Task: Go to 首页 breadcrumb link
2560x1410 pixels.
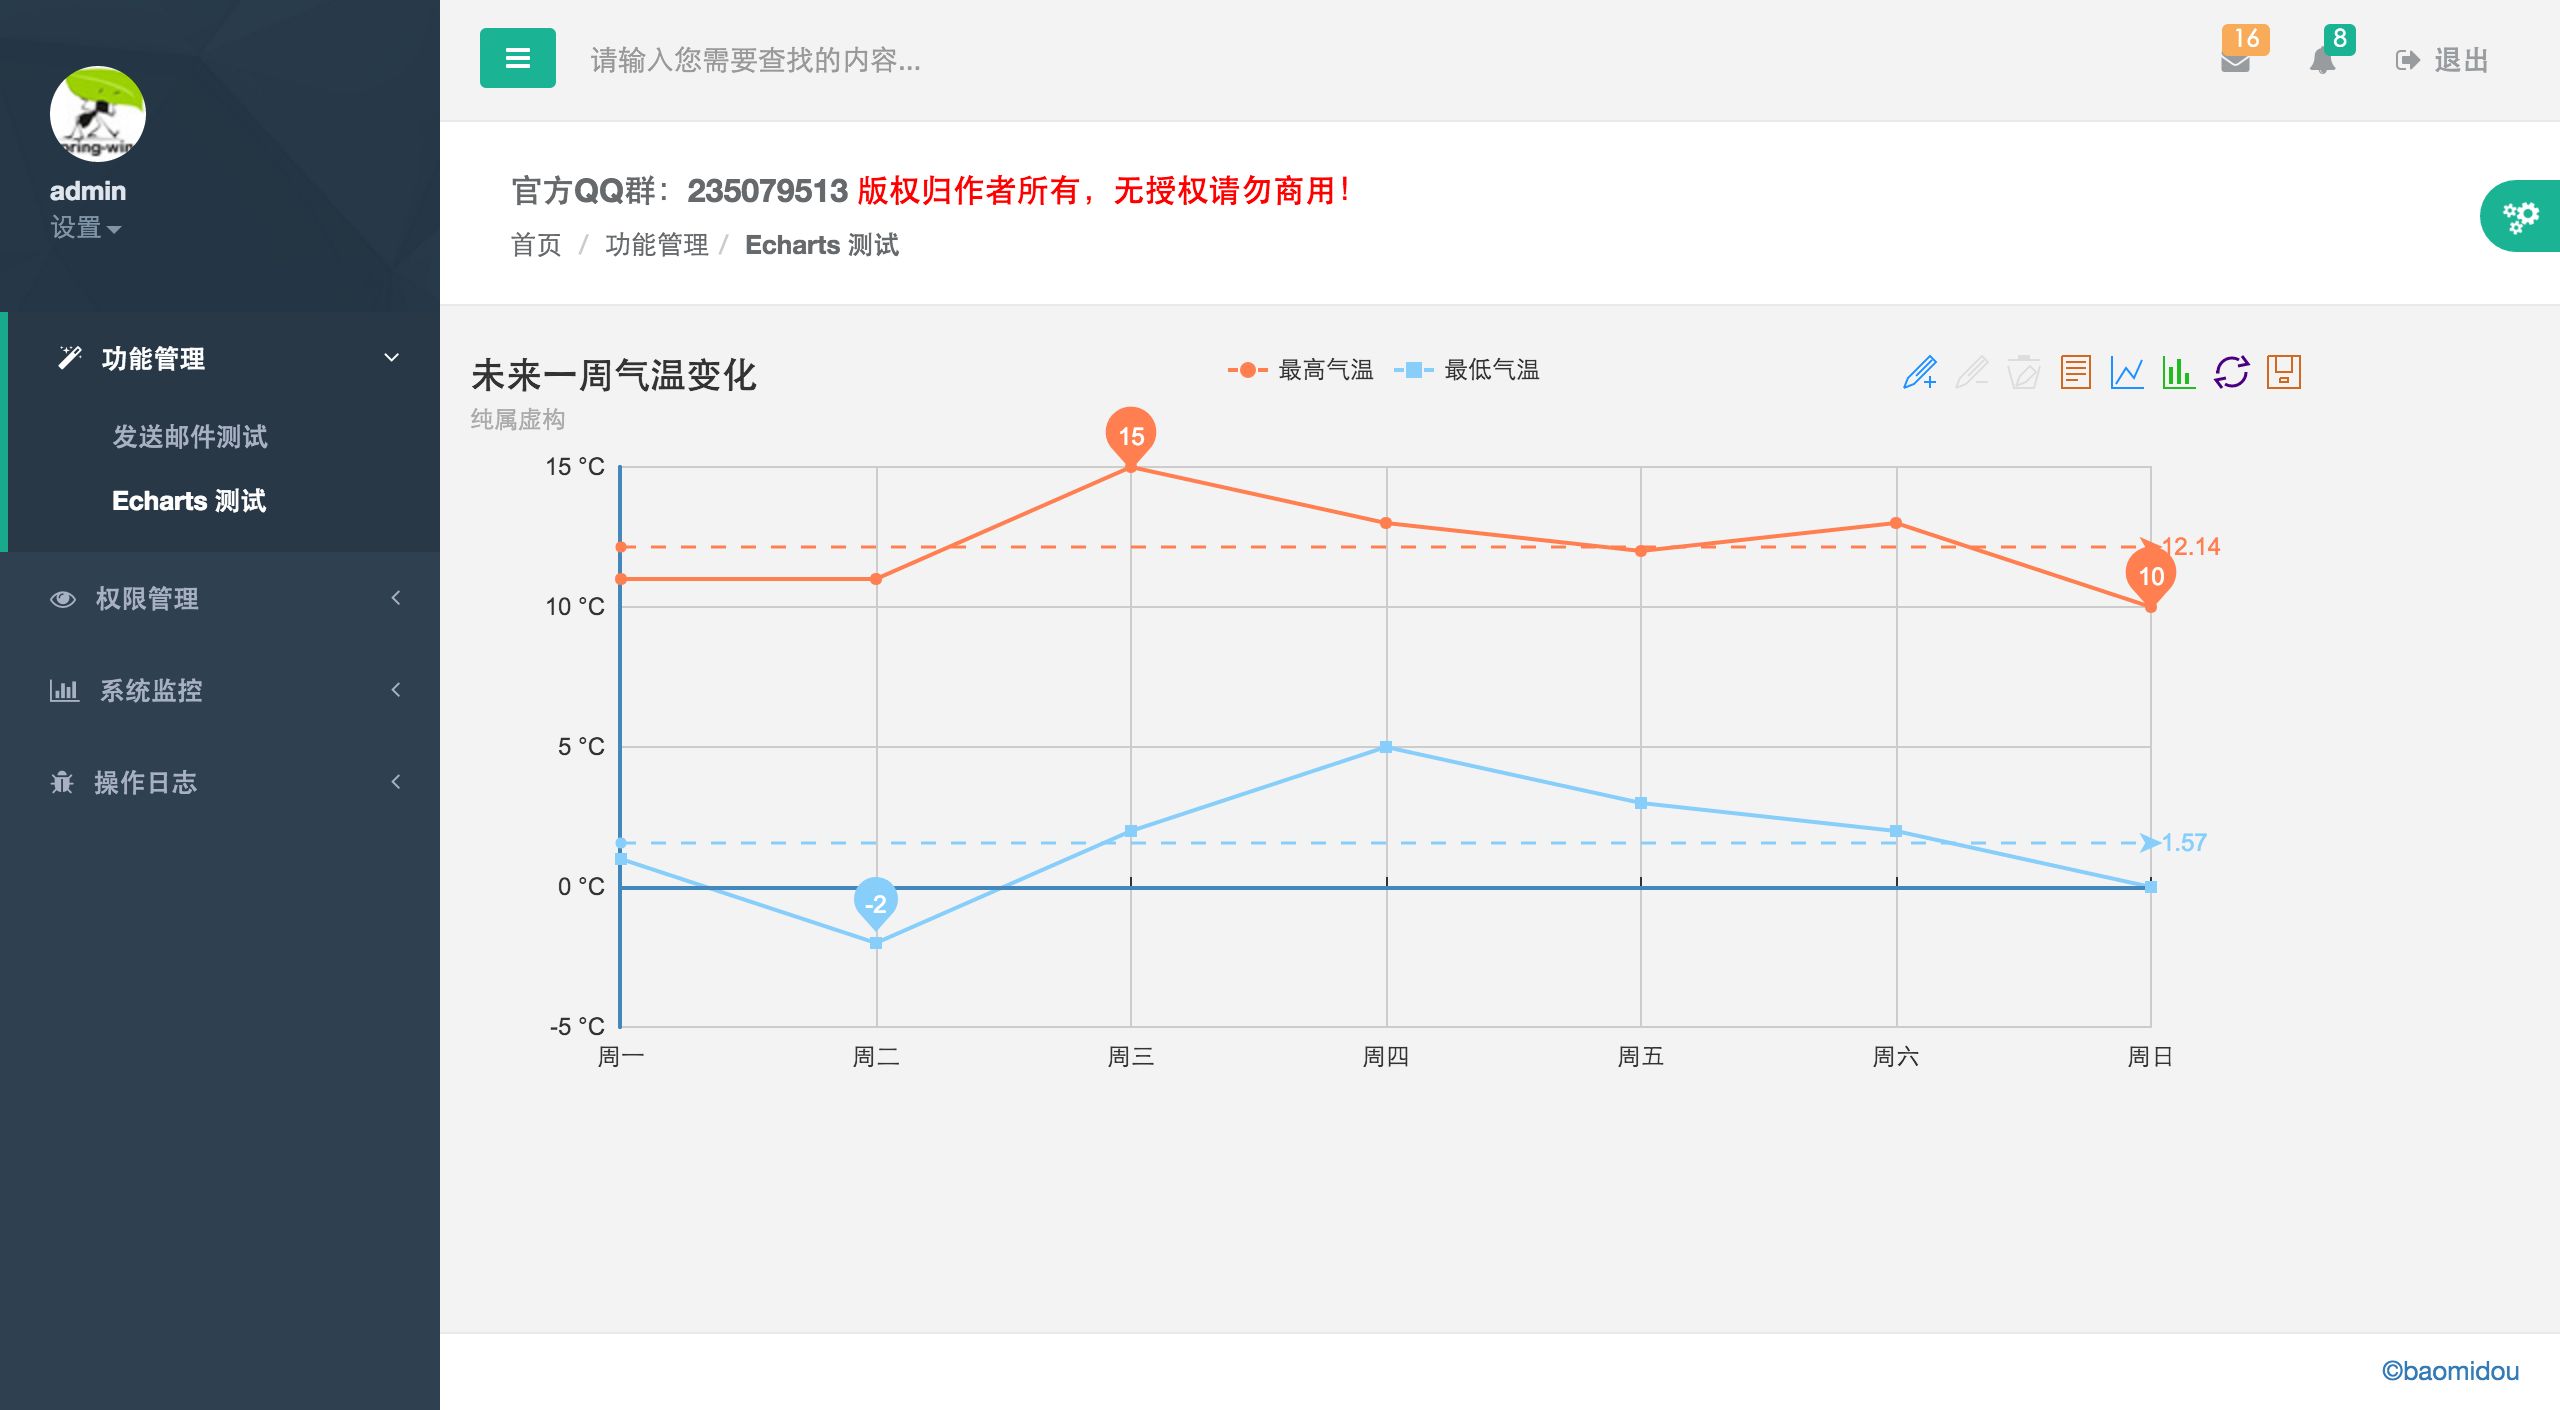Action: pyautogui.click(x=536, y=245)
